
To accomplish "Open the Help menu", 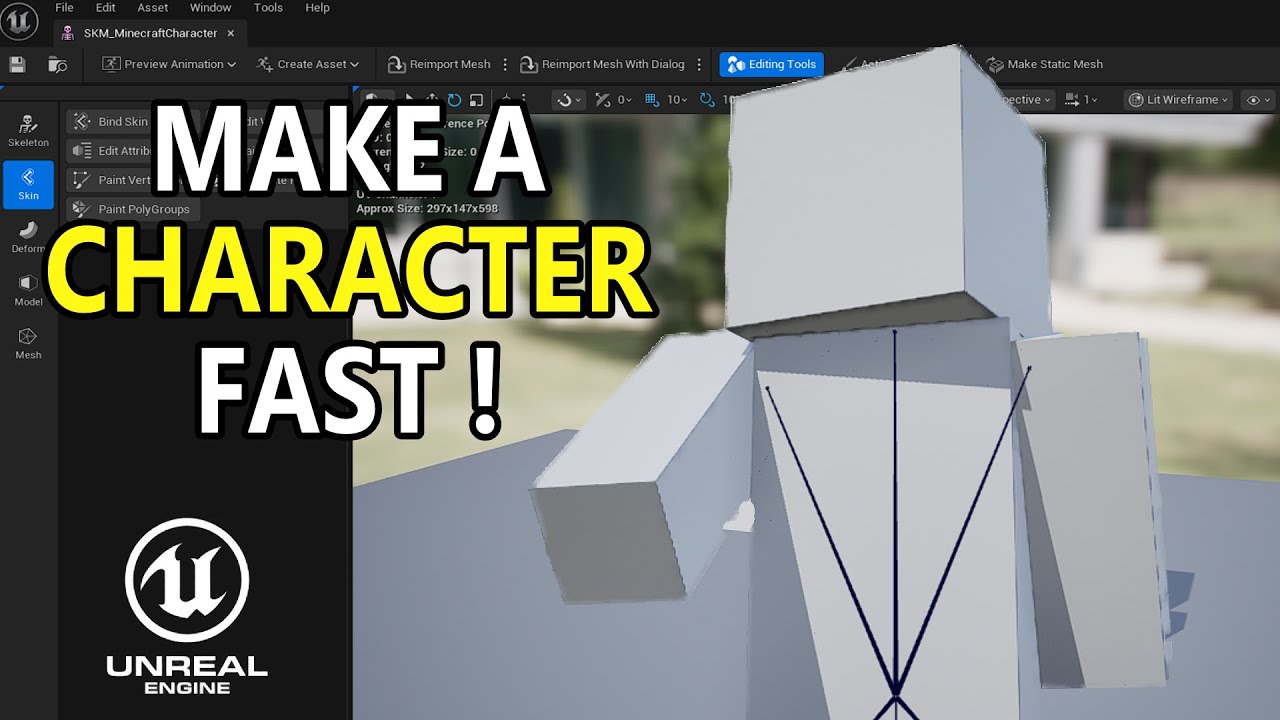I will click(x=317, y=8).
